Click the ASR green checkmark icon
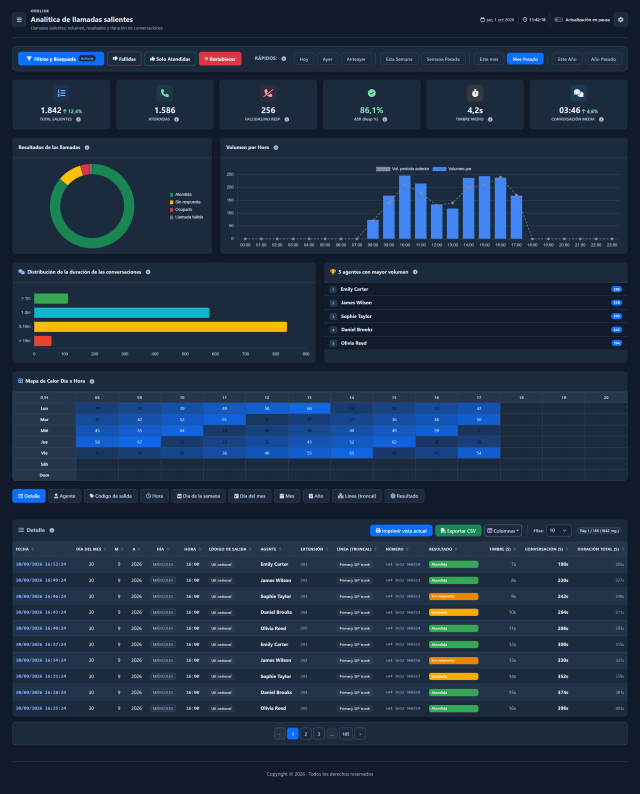640x794 pixels. (372, 93)
